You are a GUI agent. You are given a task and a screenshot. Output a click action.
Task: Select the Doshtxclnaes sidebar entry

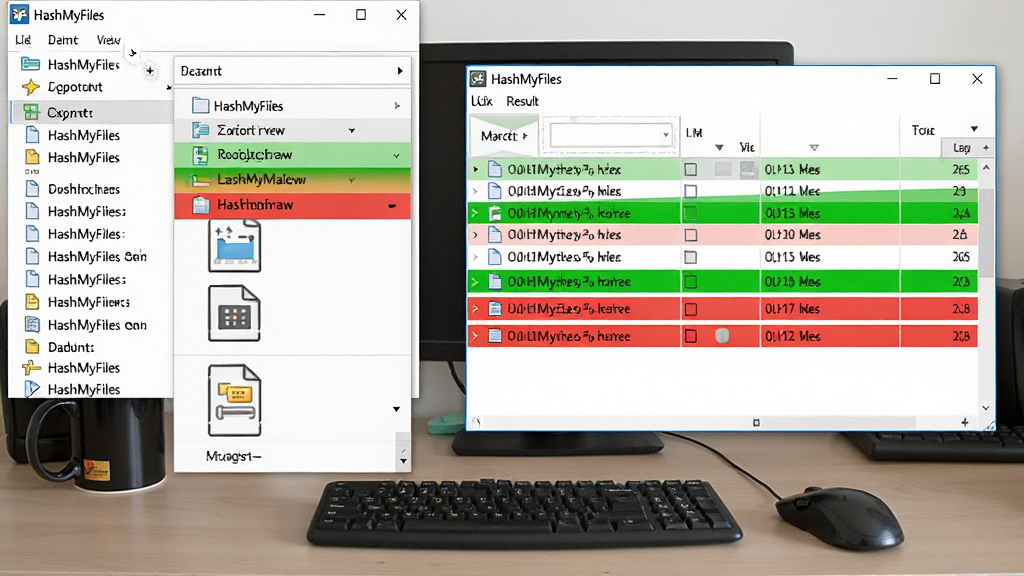click(84, 189)
